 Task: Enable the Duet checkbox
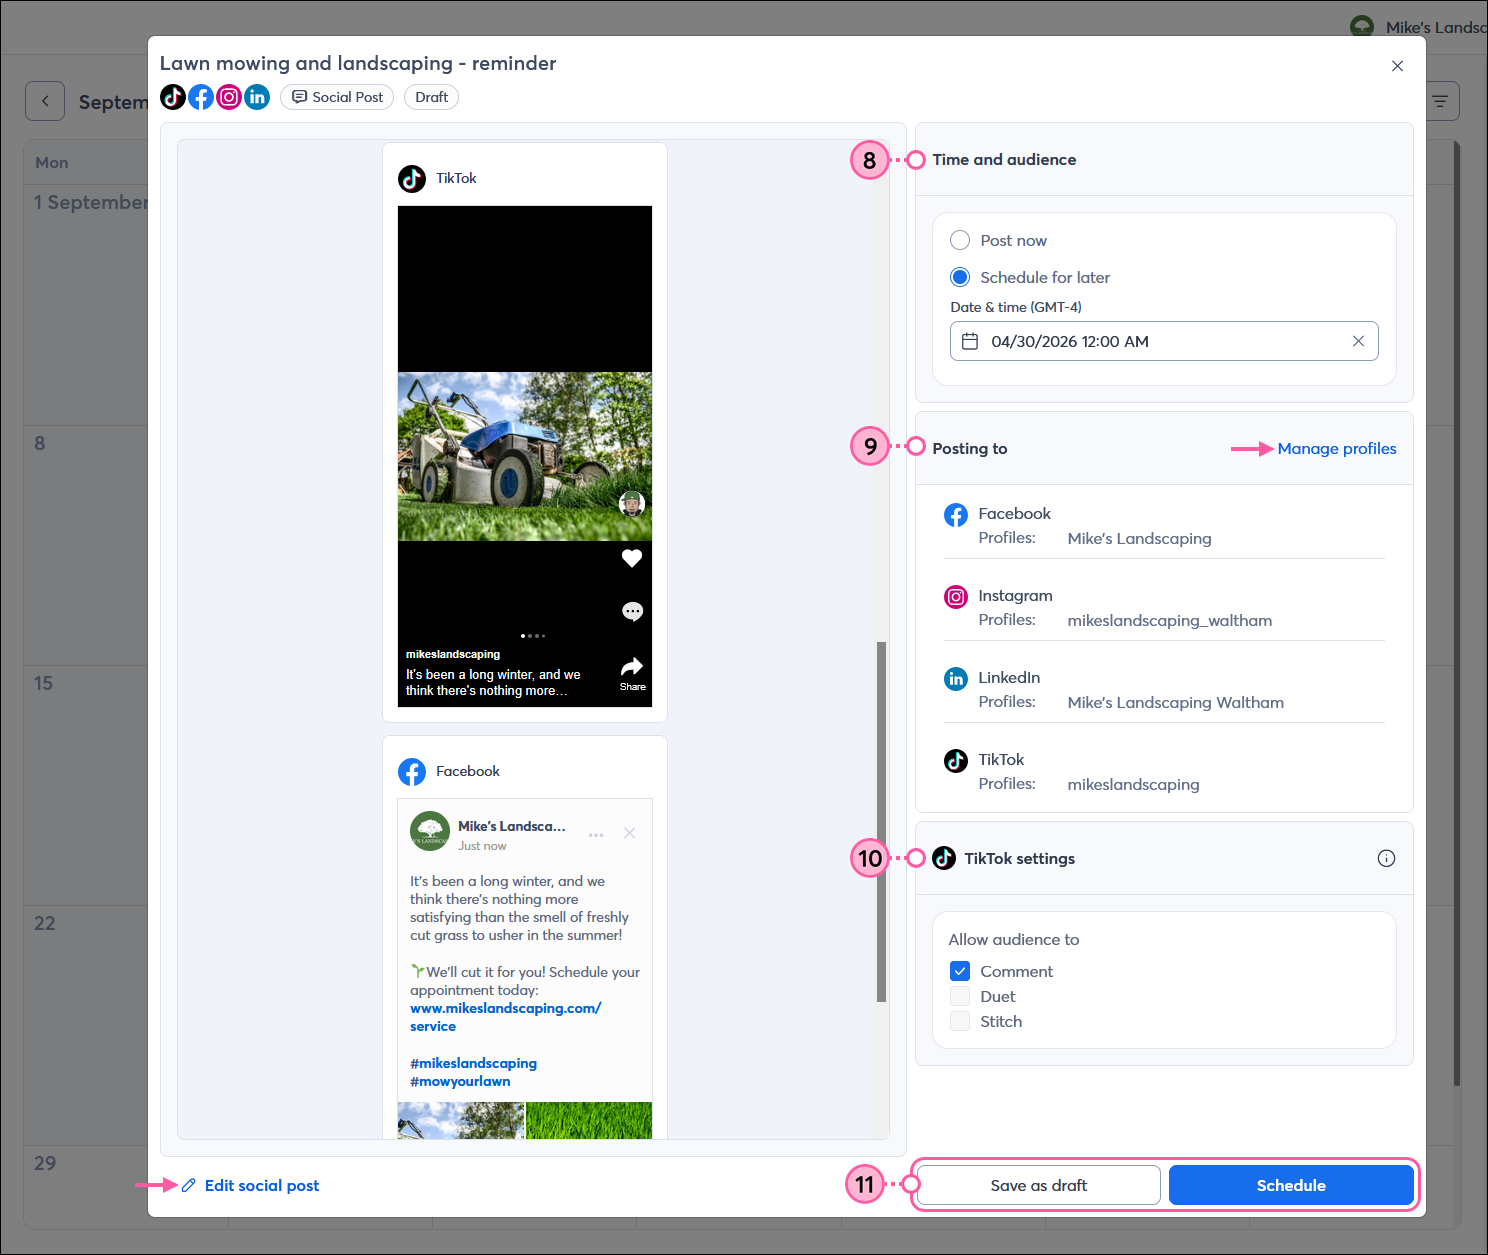[x=959, y=996]
